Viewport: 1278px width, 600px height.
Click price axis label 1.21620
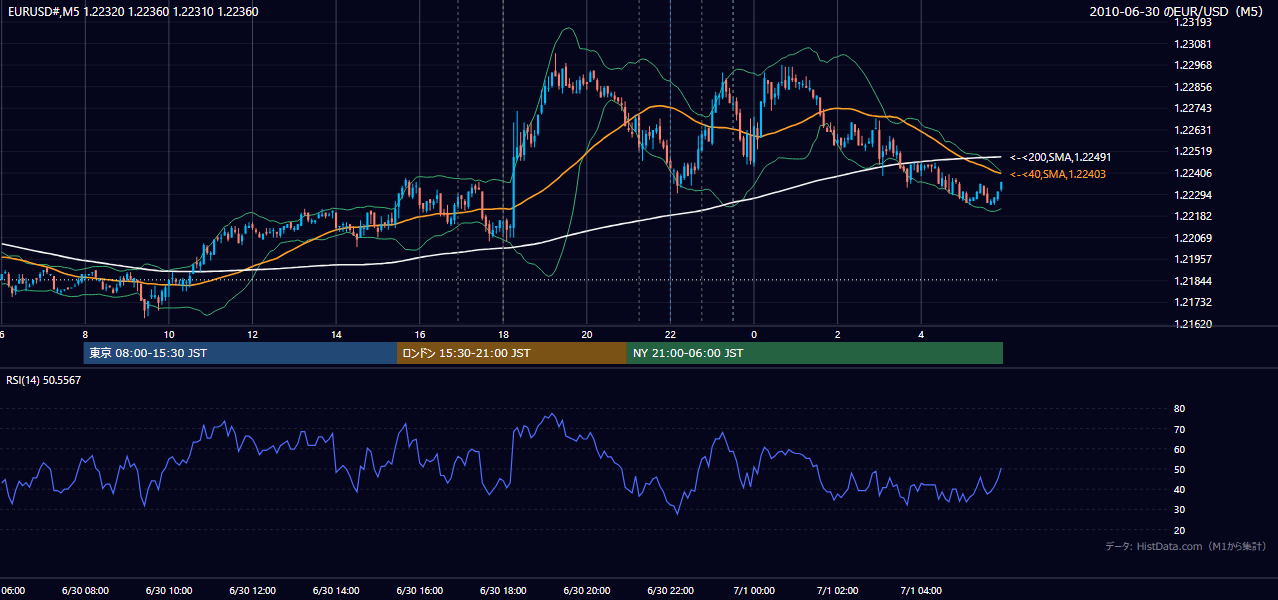click(1192, 324)
